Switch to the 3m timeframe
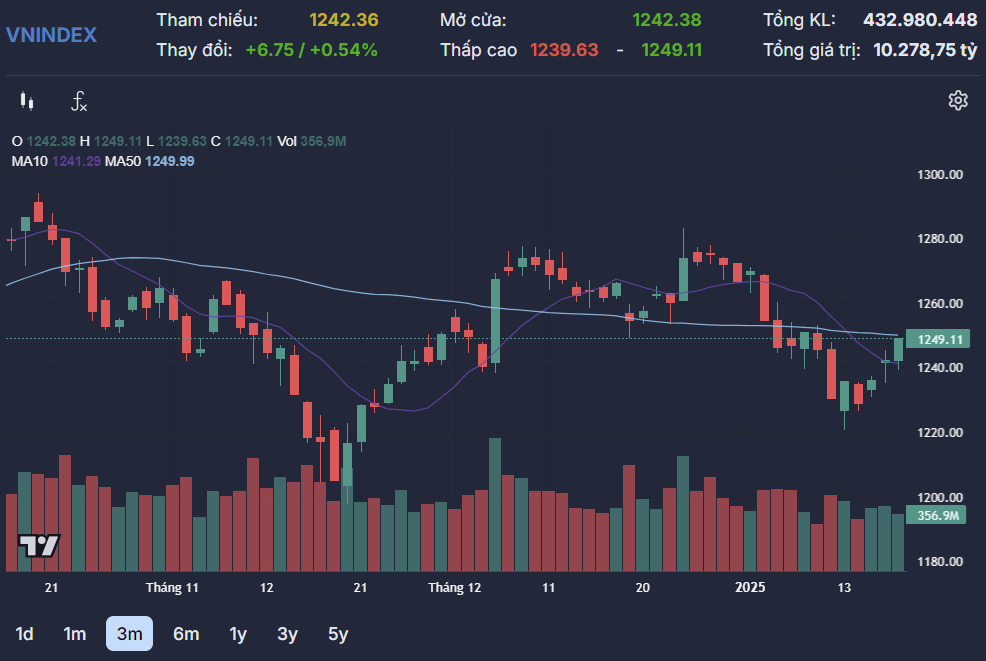986x661 pixels. (130, 633)
